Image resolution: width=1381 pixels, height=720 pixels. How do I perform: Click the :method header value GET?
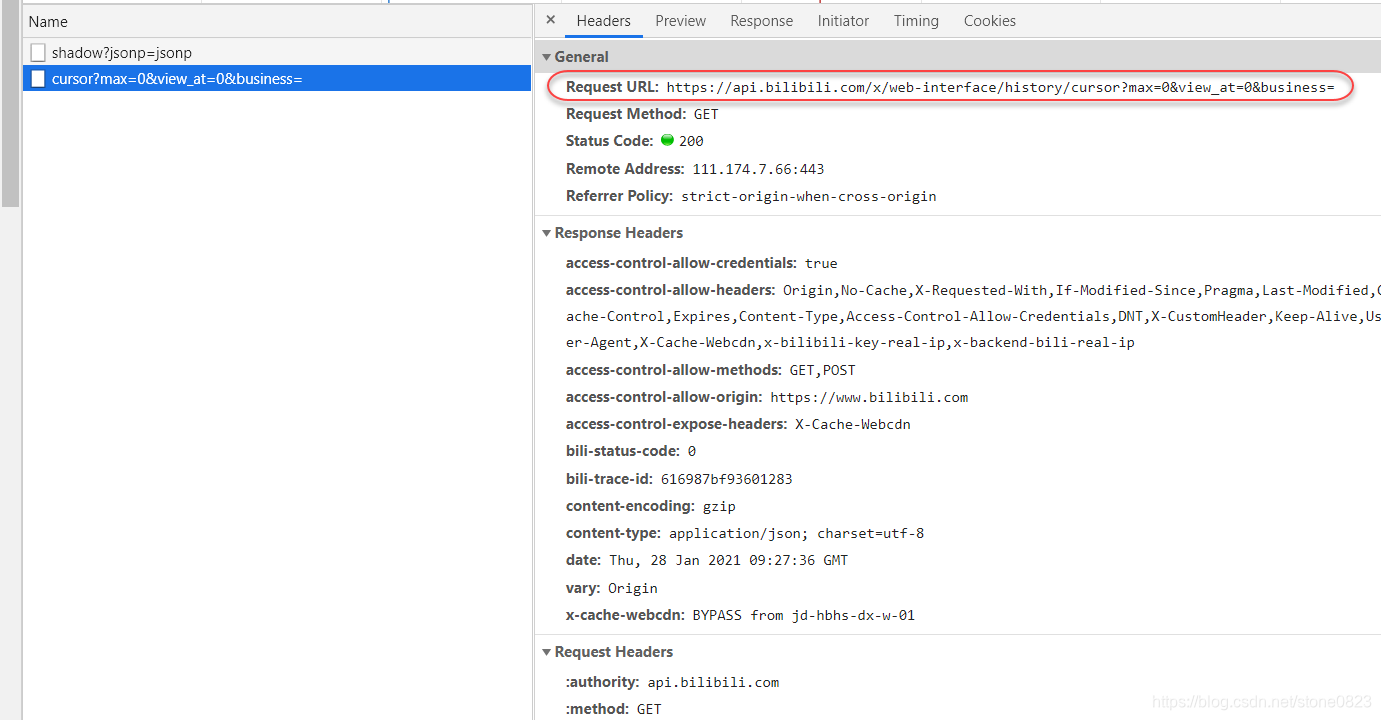[x=650, y=709]
